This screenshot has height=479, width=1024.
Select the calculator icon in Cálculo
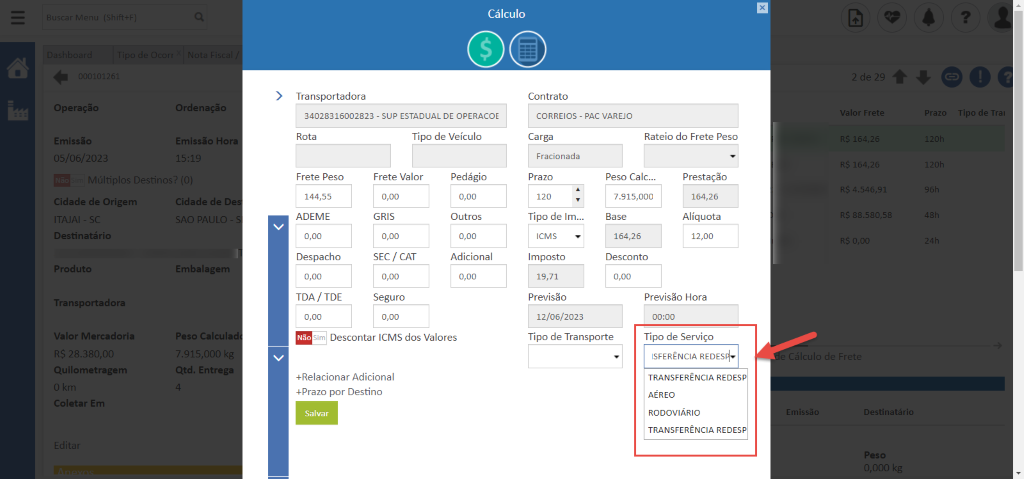pos(528,50)
